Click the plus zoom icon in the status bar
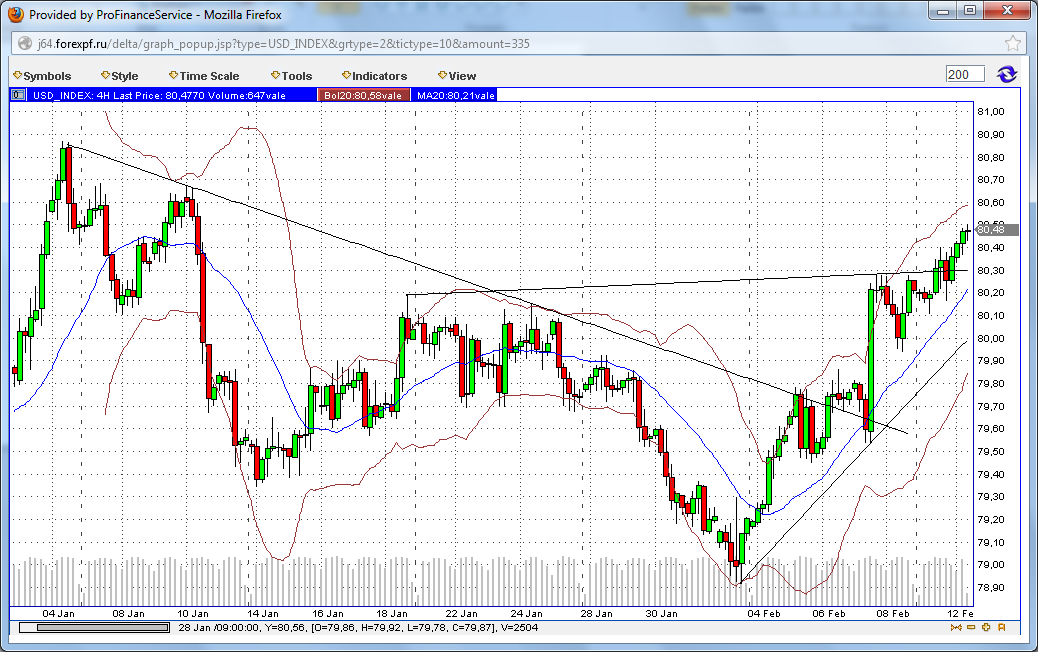Image resolution: width=1038 pixels, height=652 pixels. tap(986, 628)
